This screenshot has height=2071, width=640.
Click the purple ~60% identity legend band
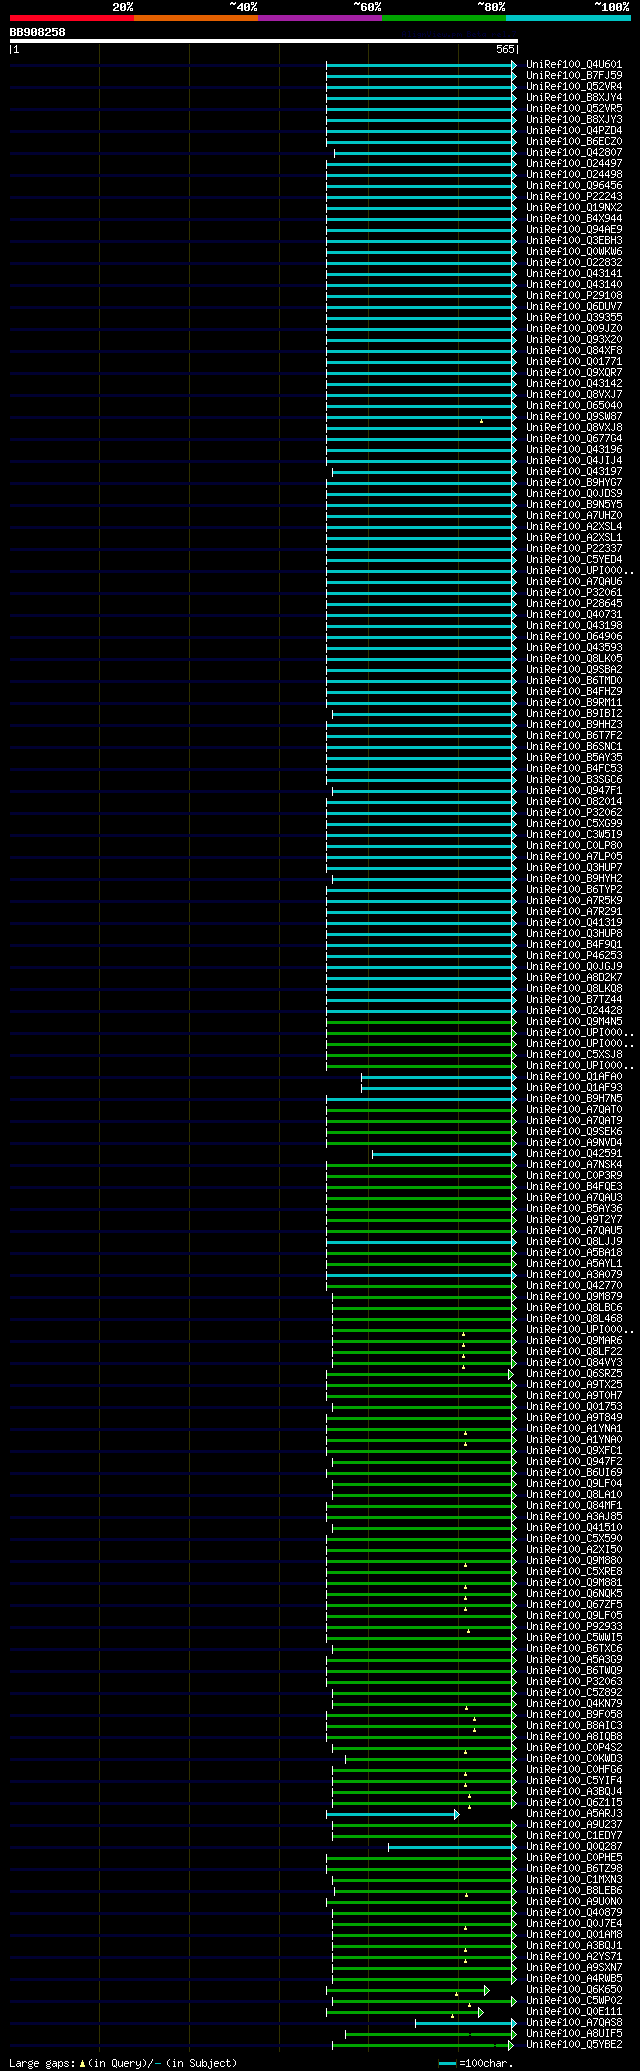319,18
